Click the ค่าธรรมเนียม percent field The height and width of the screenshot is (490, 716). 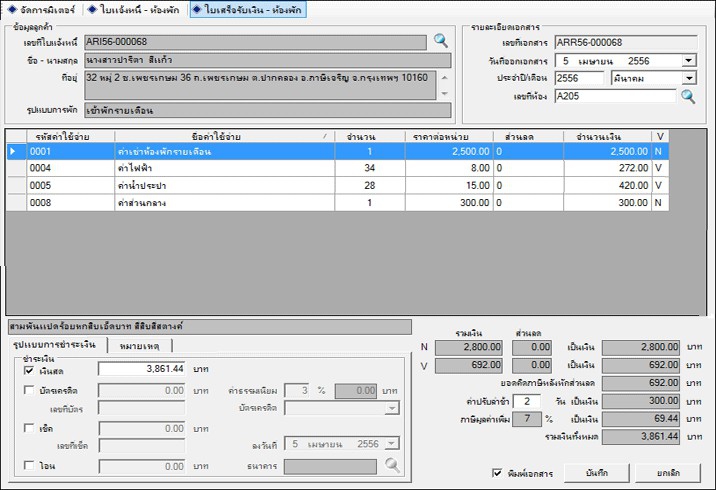(296, 390)
